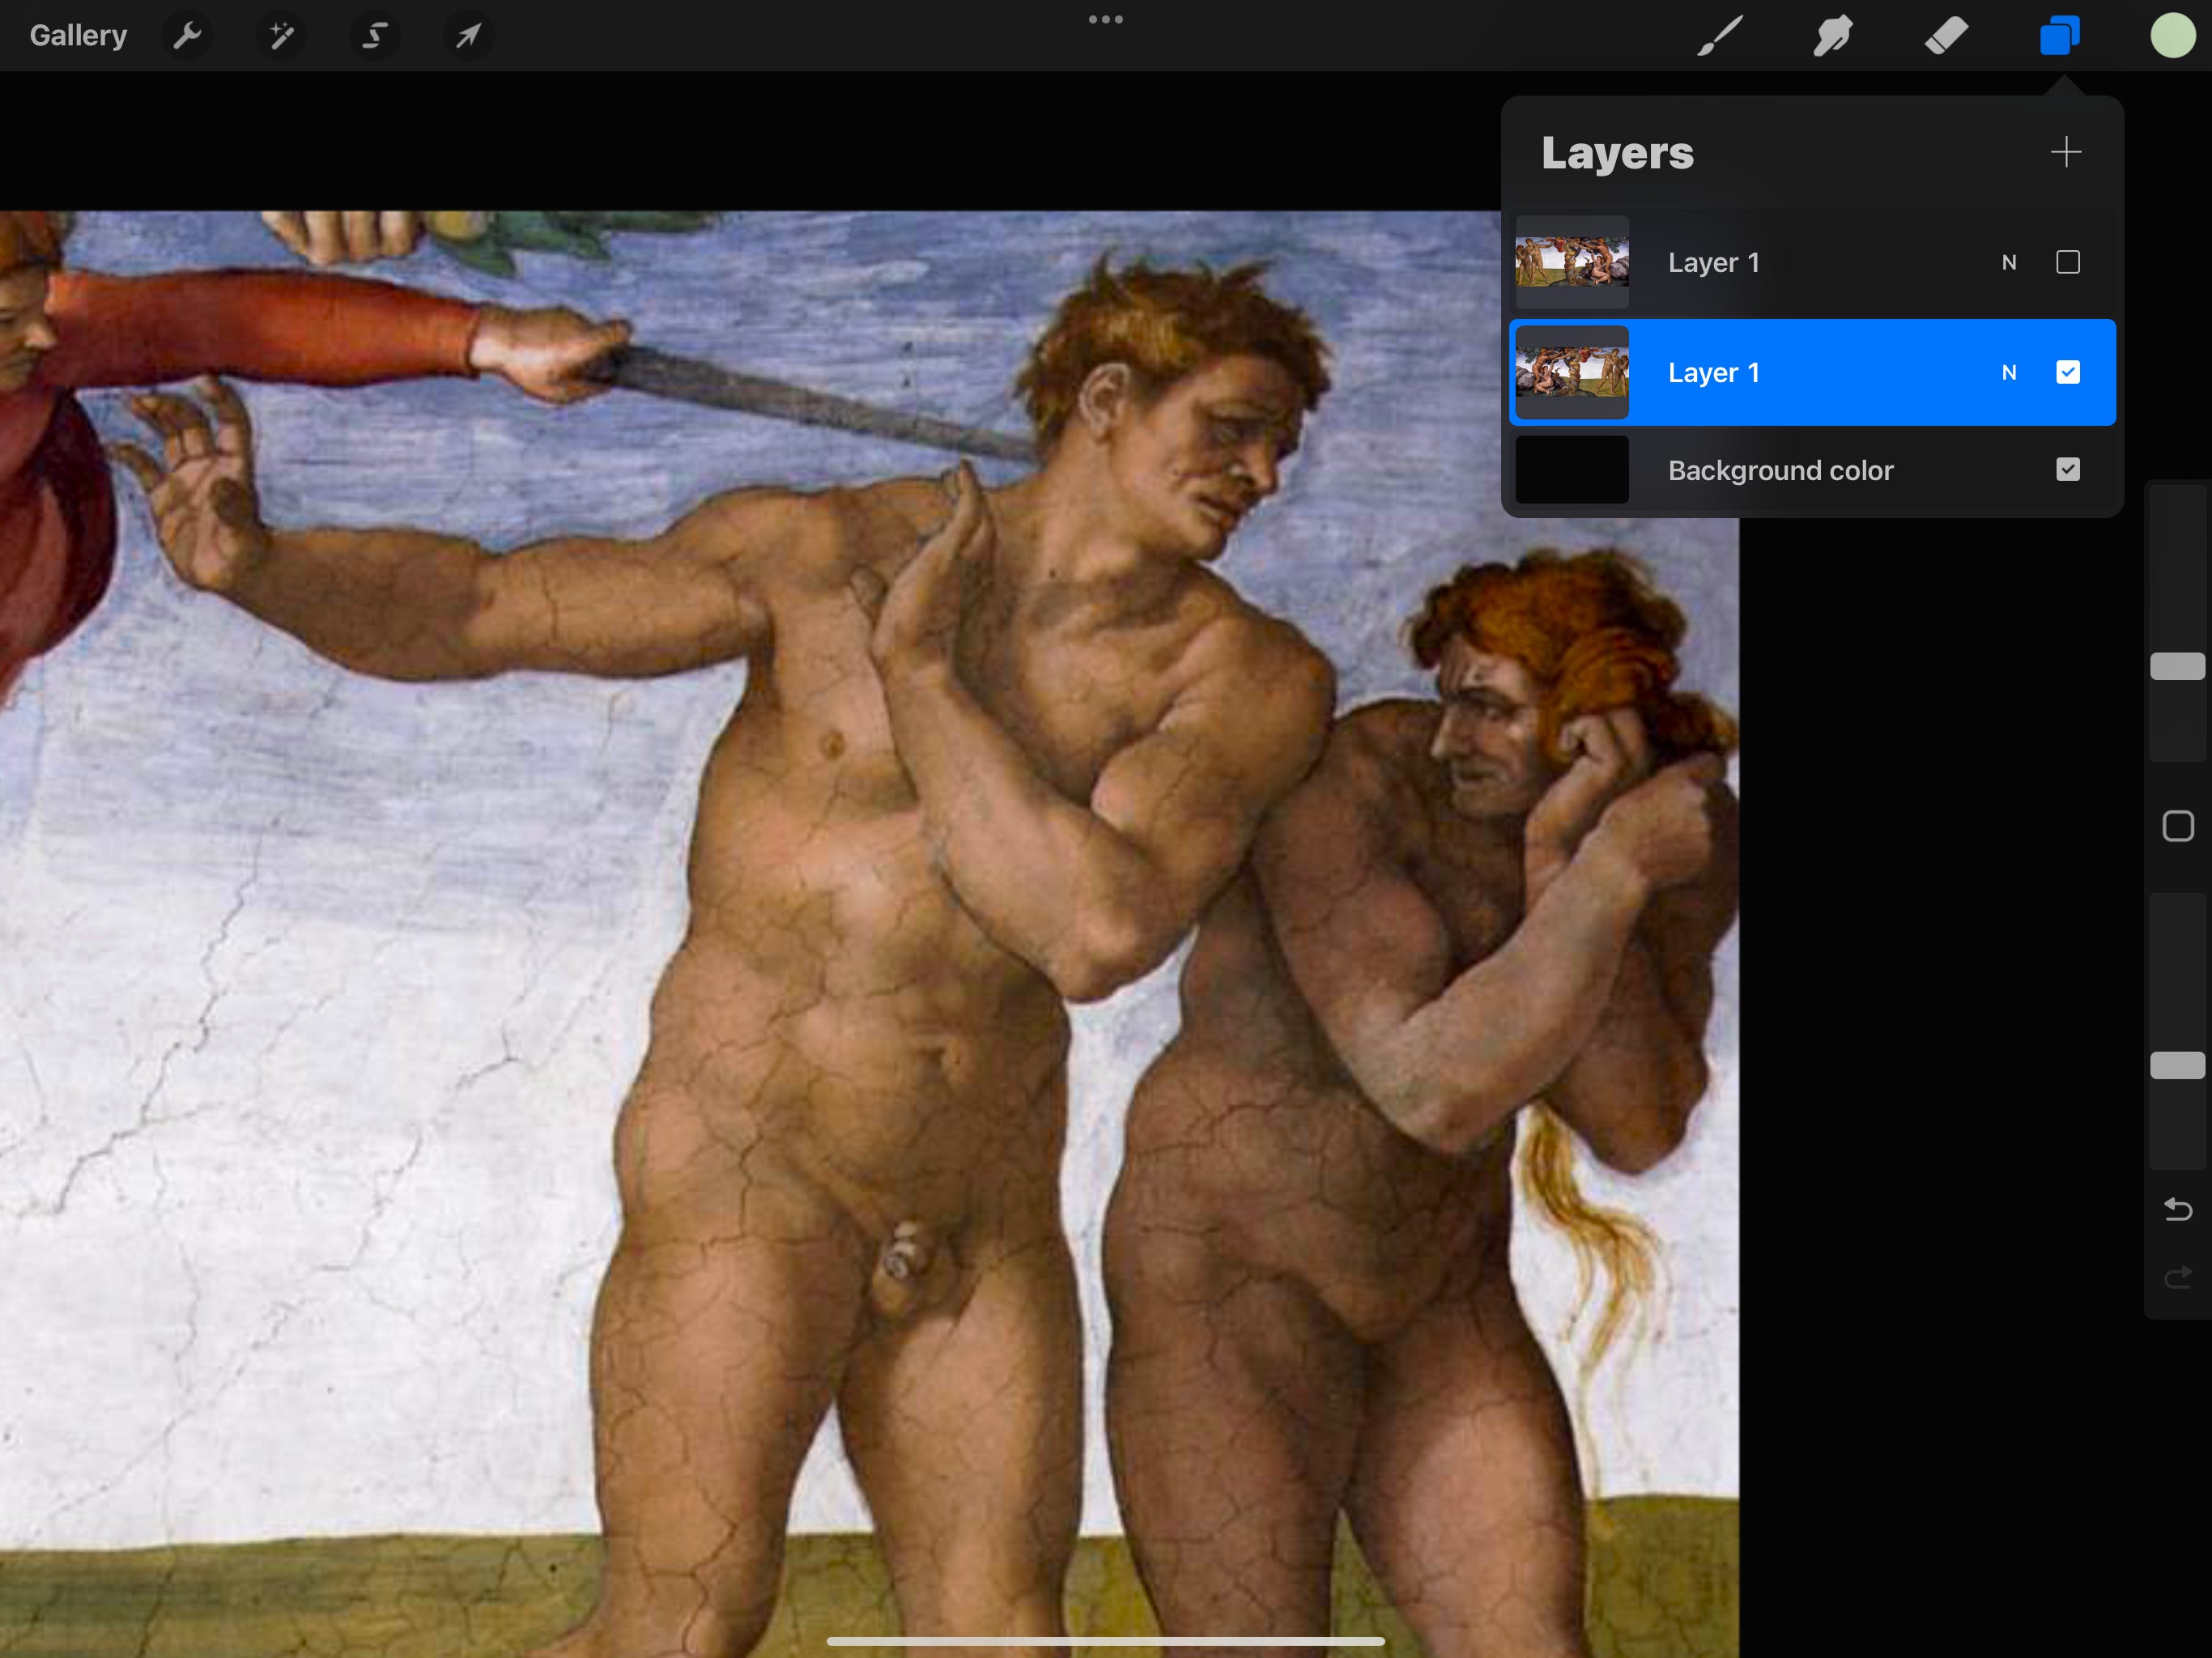Select the Eraser tool
This screenshot has height=1658, width=2212.
coord(1946,36)
